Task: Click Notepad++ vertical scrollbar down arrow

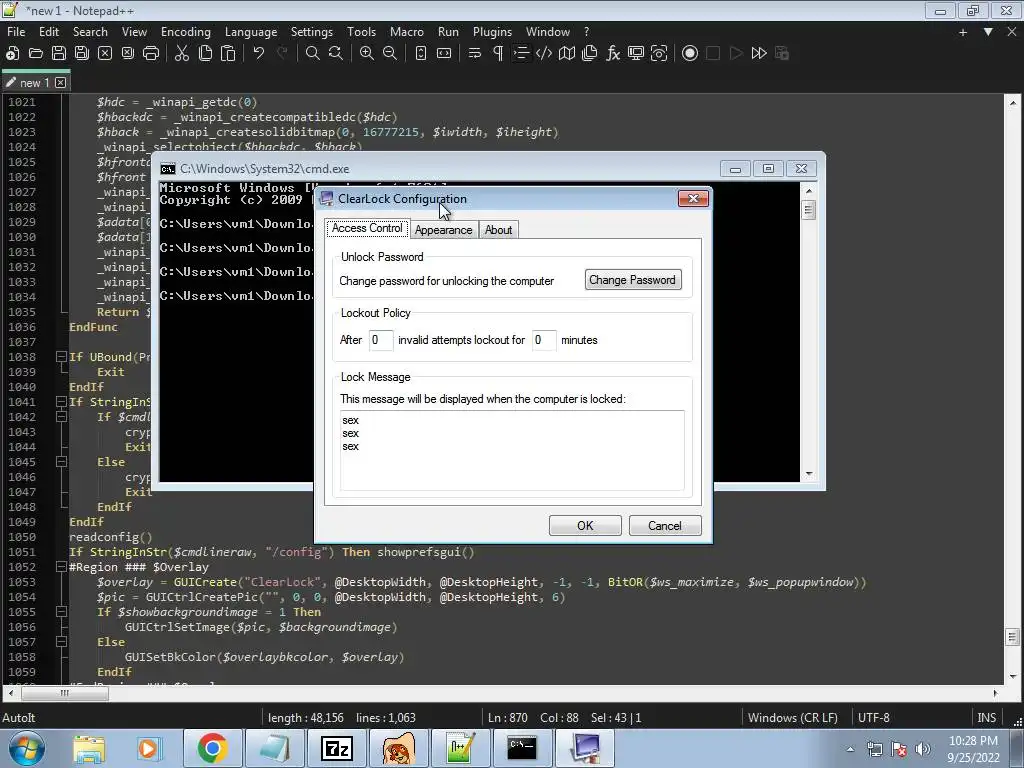Action: (x=1012, y=676)
